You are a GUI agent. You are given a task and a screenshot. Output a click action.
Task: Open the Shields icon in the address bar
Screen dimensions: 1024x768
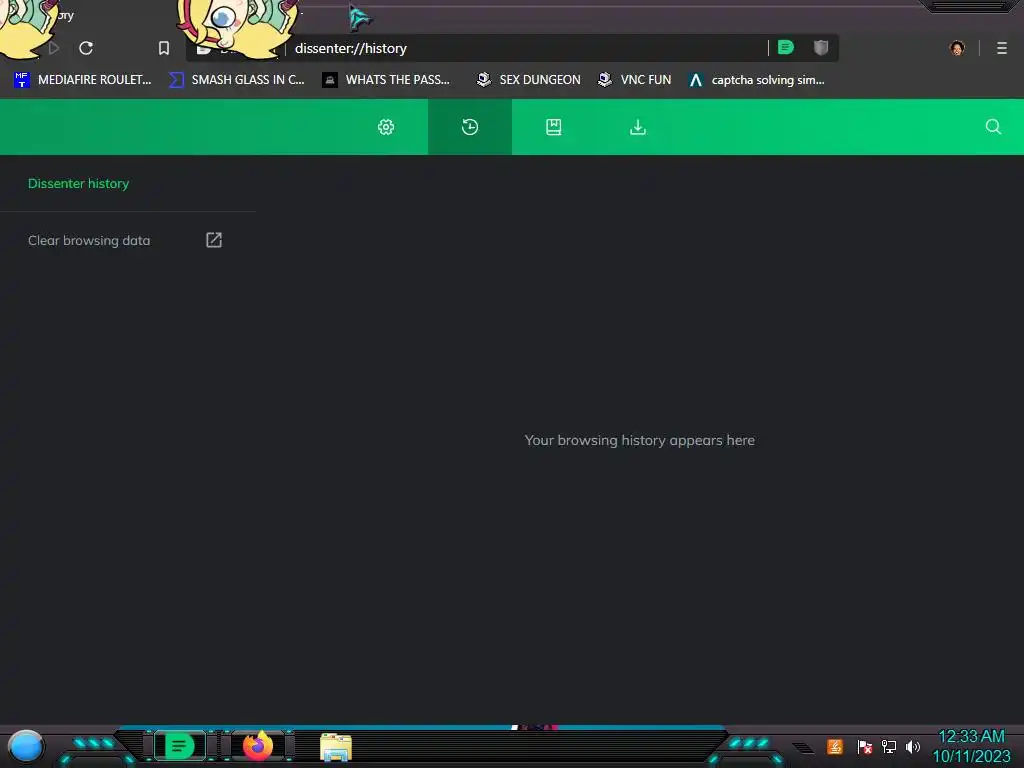click(x=821, y=47)
